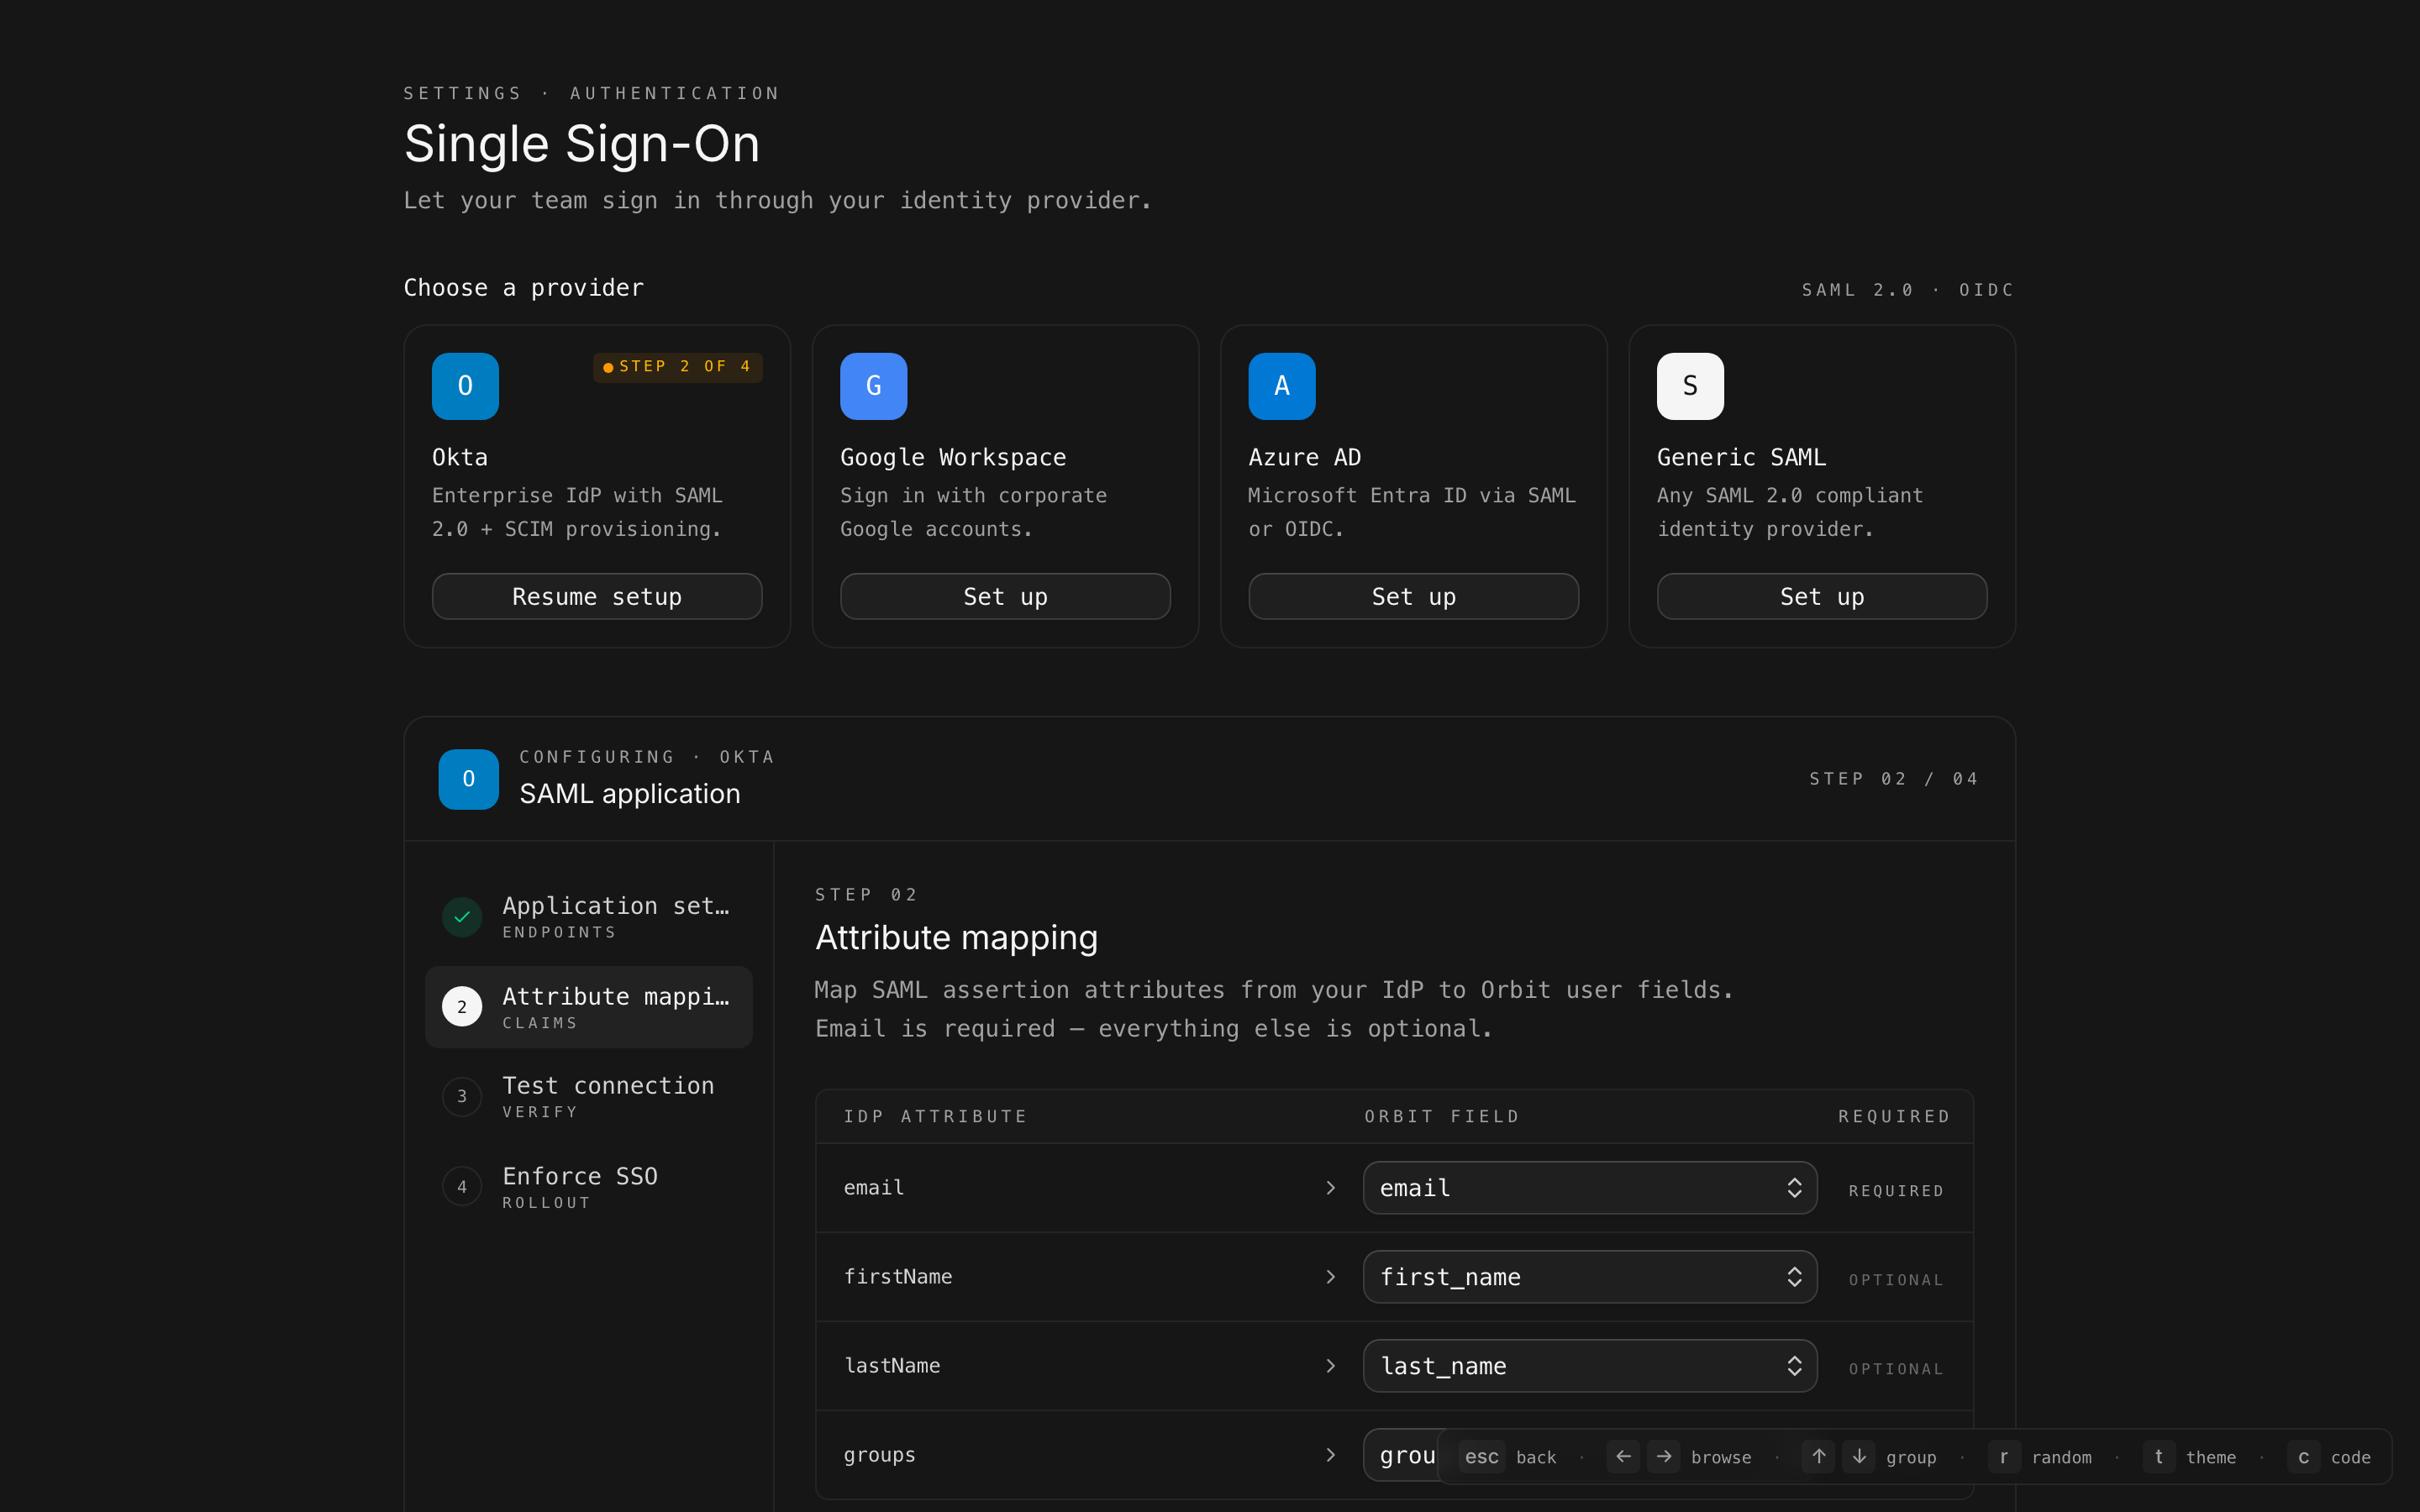
Task: Click the t theme shortcut key
Action: 2158,1456
